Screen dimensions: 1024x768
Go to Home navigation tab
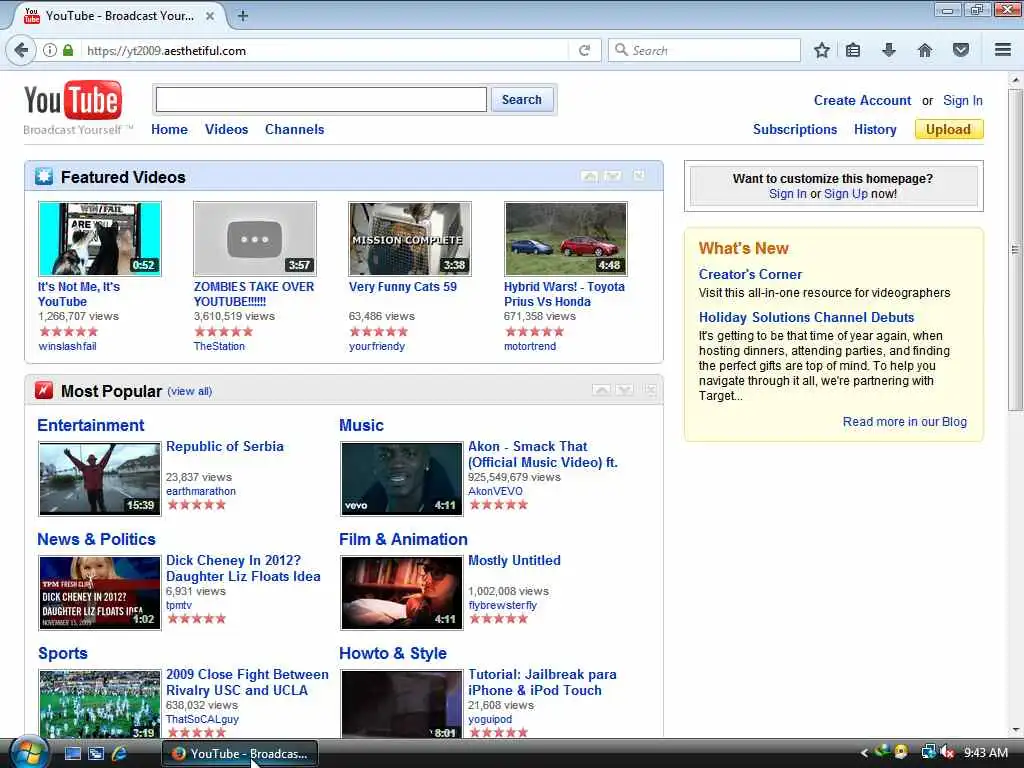[169, 129]
